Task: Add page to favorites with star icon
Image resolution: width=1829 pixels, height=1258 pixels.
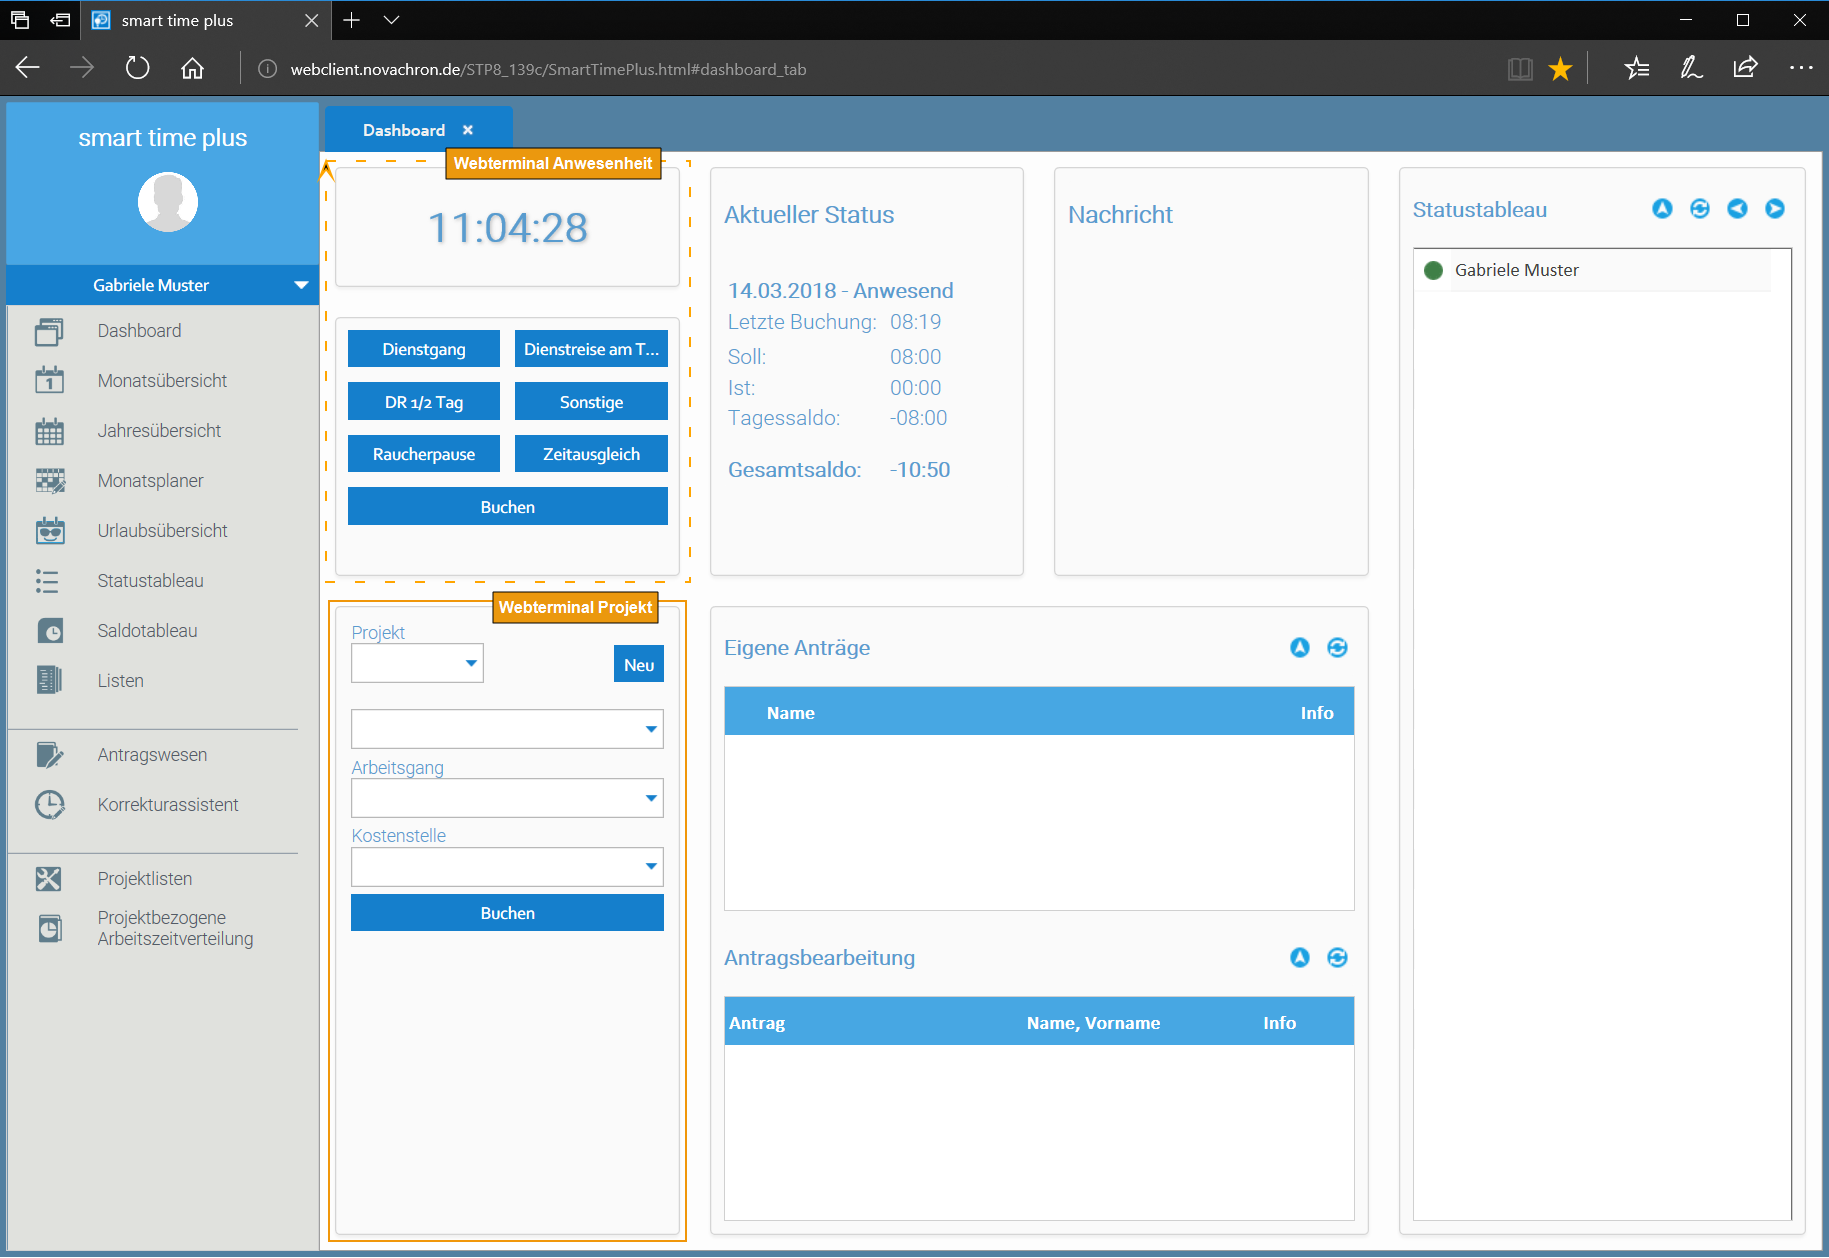Action: (x=1560, y=69)
